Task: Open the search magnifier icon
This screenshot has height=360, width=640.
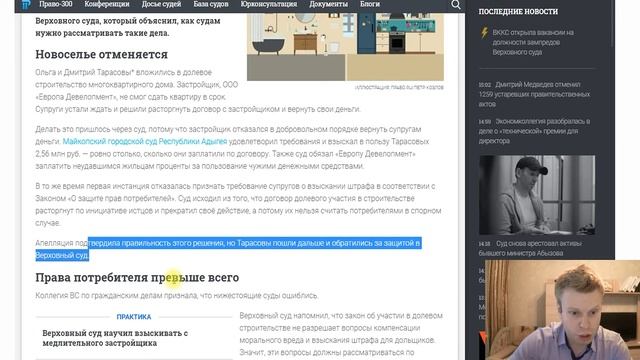Action: (456, 4)
